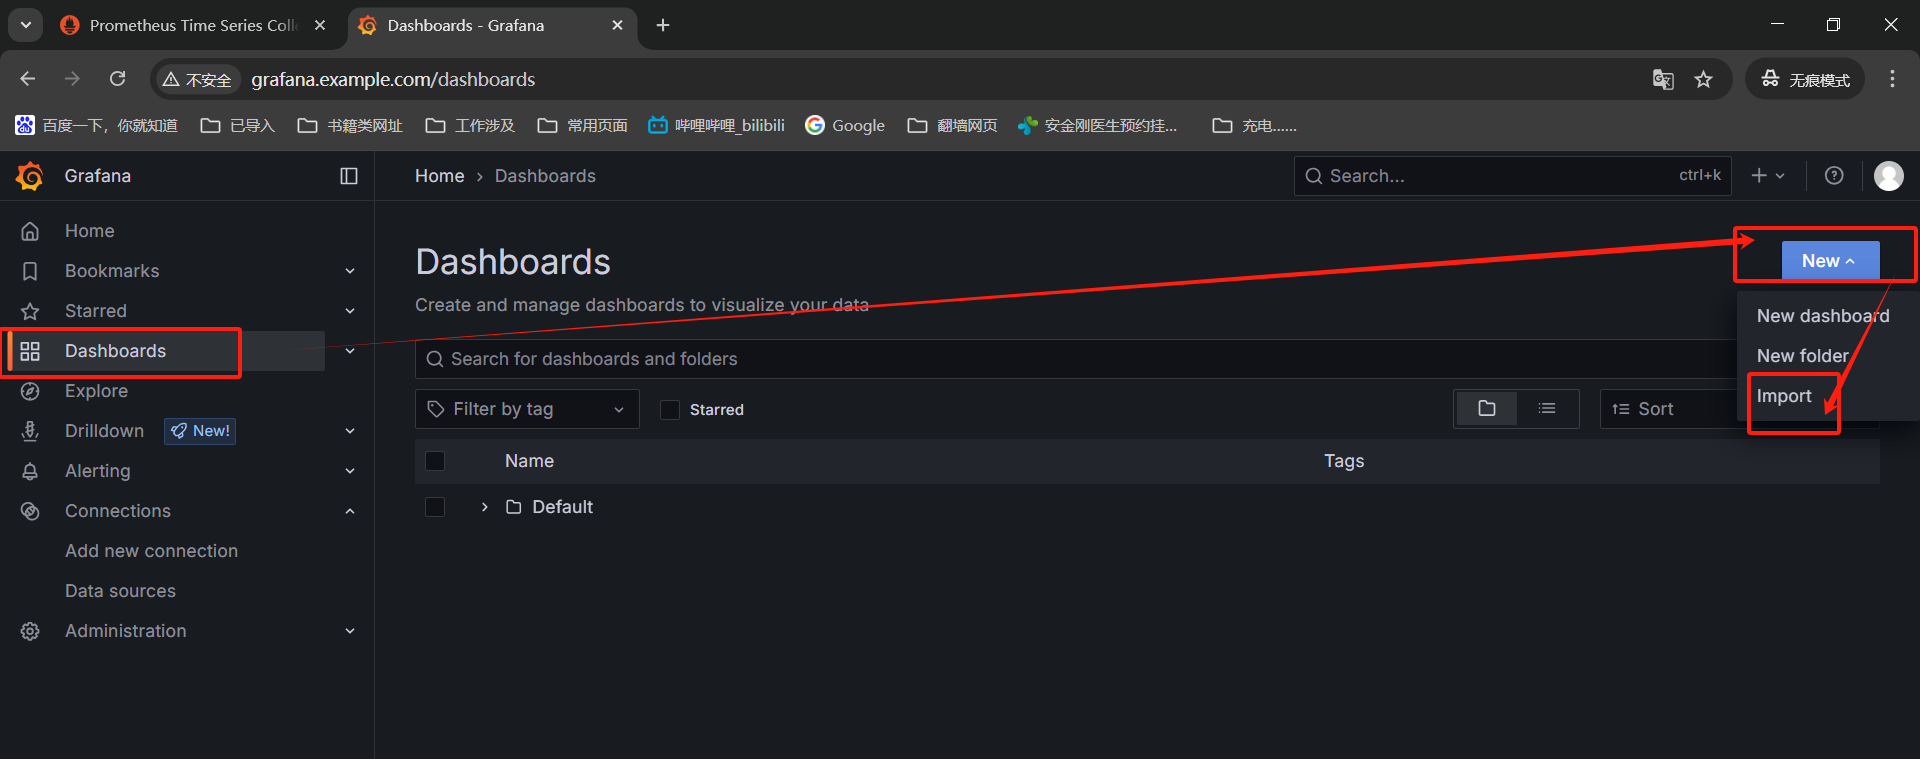
Task: Go back in browser history
Action: 28,79
